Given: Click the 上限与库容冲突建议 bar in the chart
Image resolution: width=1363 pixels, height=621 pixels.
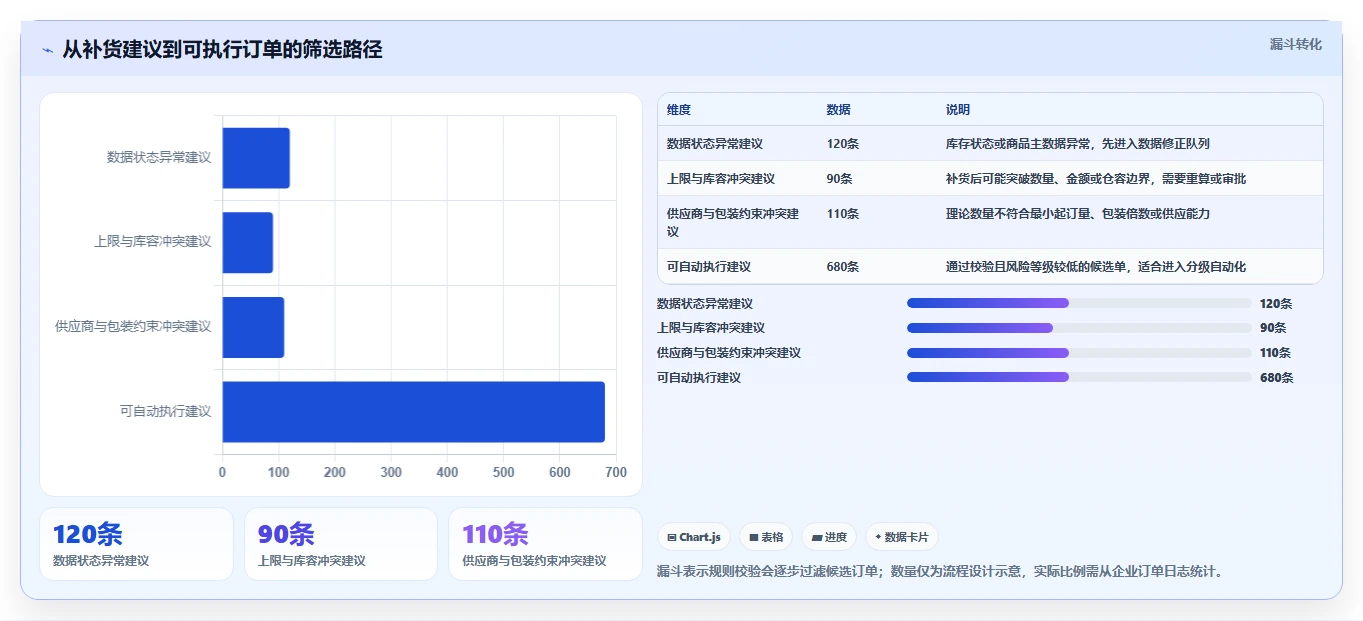Looking at the screenshot, I should click(248, 242).
